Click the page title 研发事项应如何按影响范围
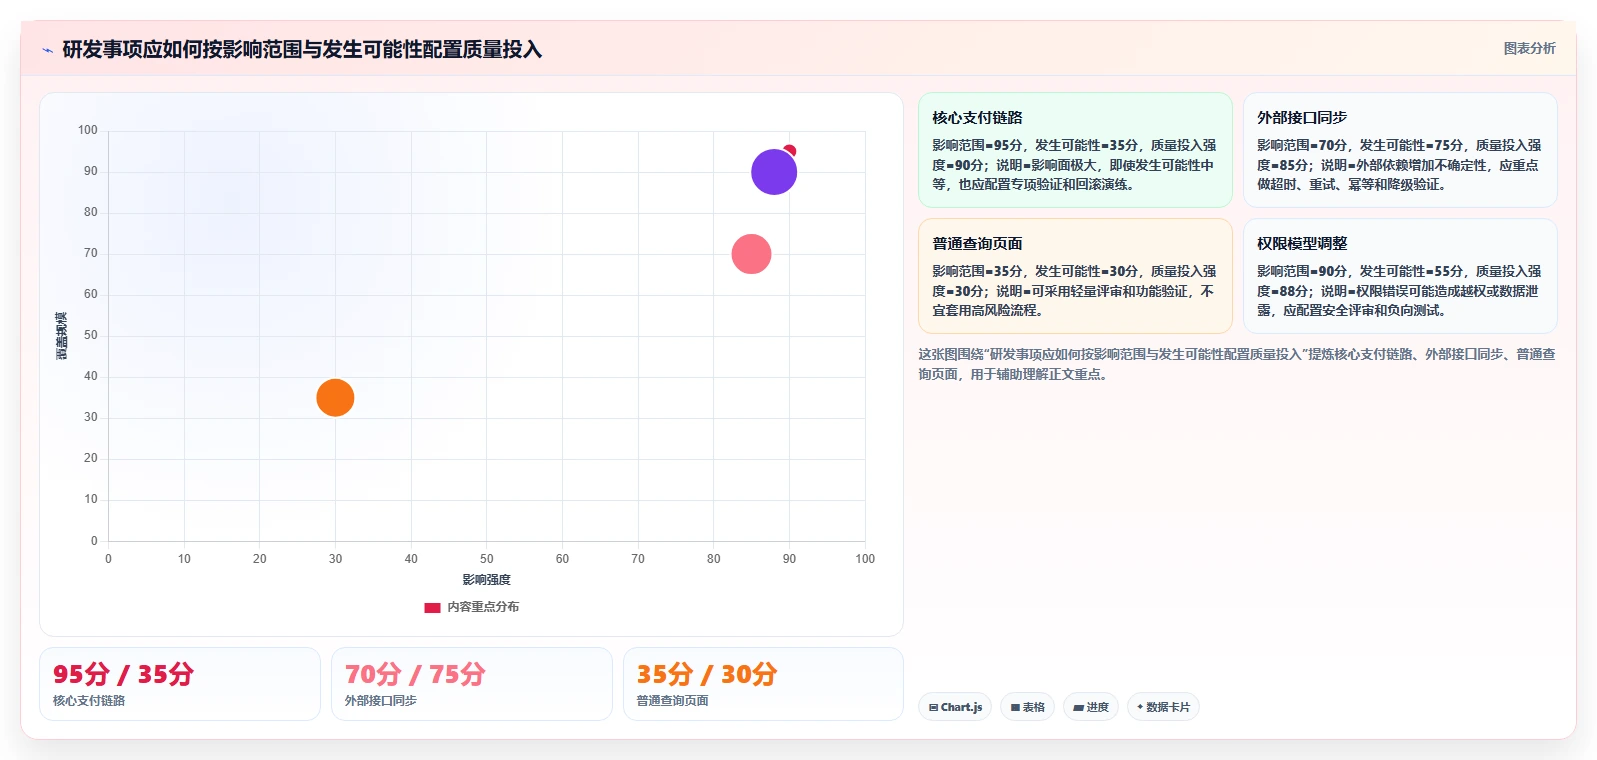Viewport: 1597px width, 760px height. (302, 50)
